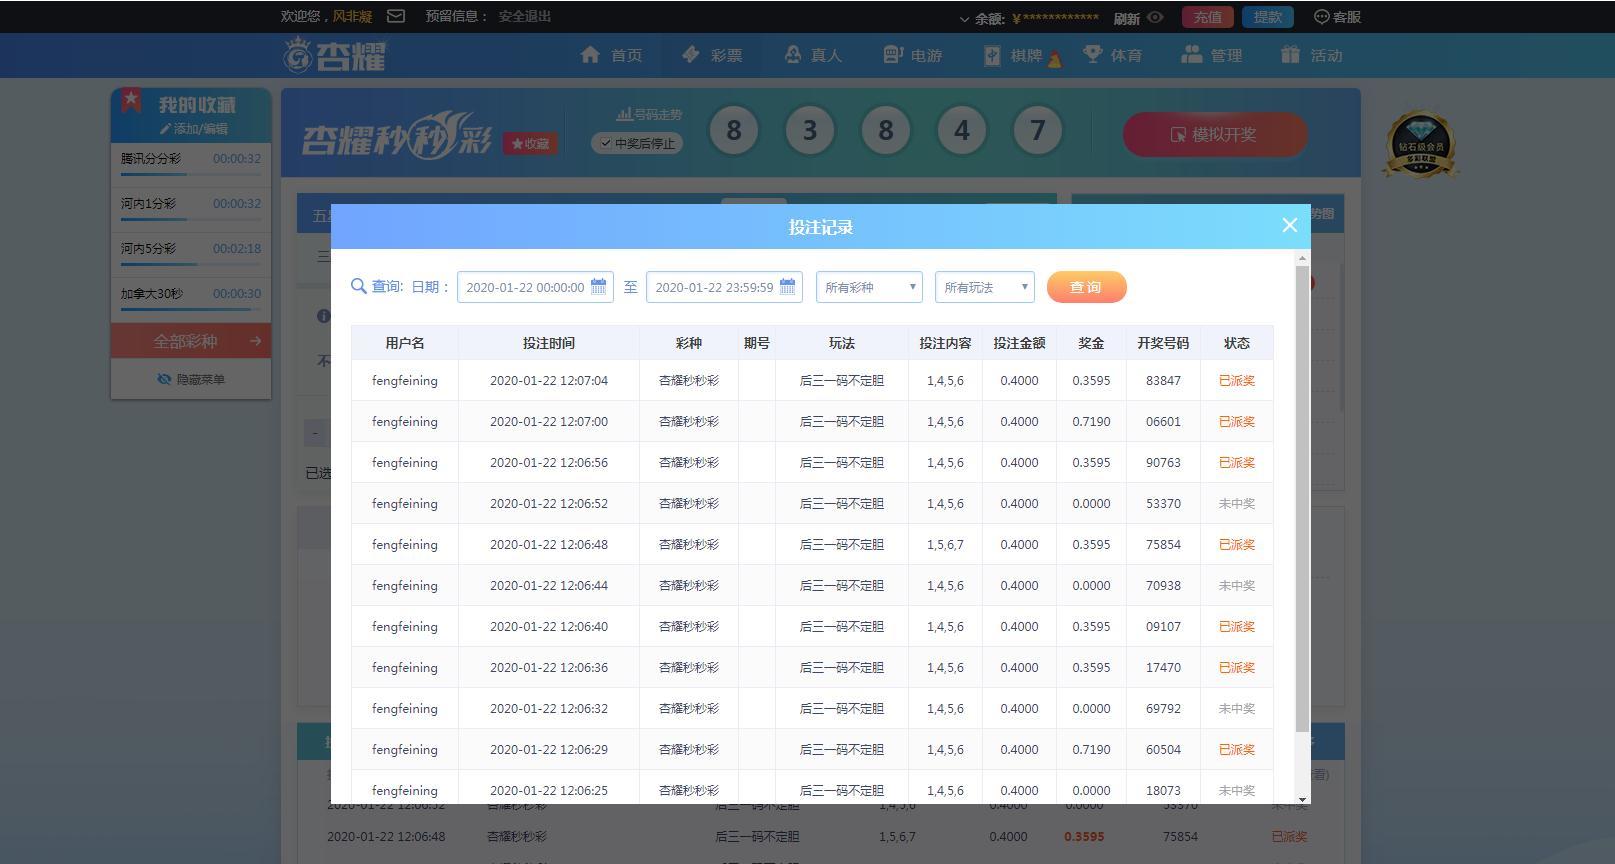Open the mail envelope icon in top bar
Image resolution: width=1615 pixels, height=864 pixels.
(396, 16)
